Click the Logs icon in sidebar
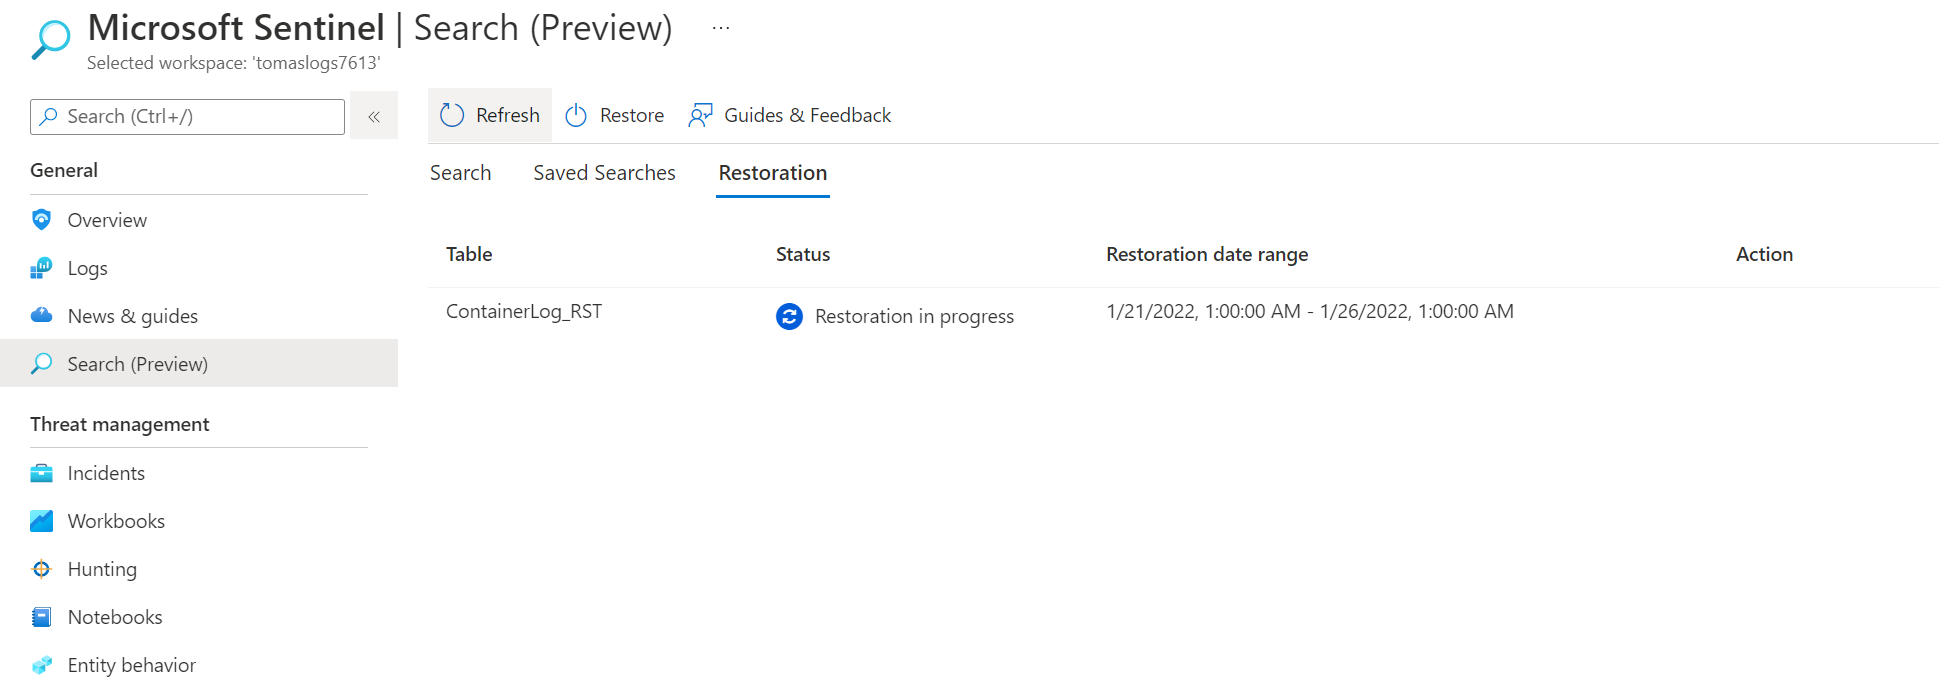Image resolution: width=1939 pixels, height=685 pixels. coord(41,268)
